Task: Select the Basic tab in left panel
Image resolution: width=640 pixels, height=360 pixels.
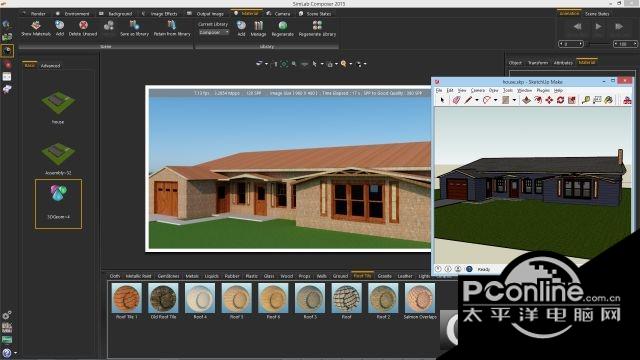Action: click(30, 65)
